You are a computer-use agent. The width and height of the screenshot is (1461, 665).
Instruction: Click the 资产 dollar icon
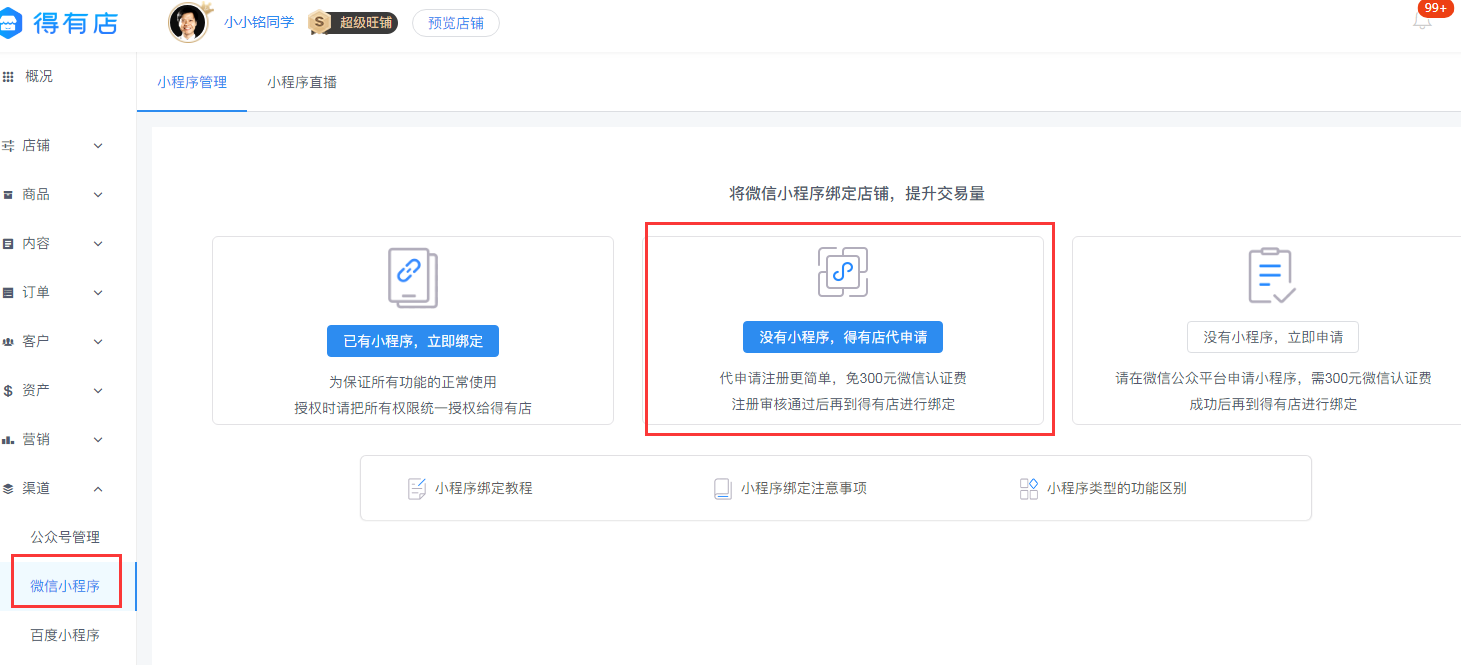coord(8,391)
